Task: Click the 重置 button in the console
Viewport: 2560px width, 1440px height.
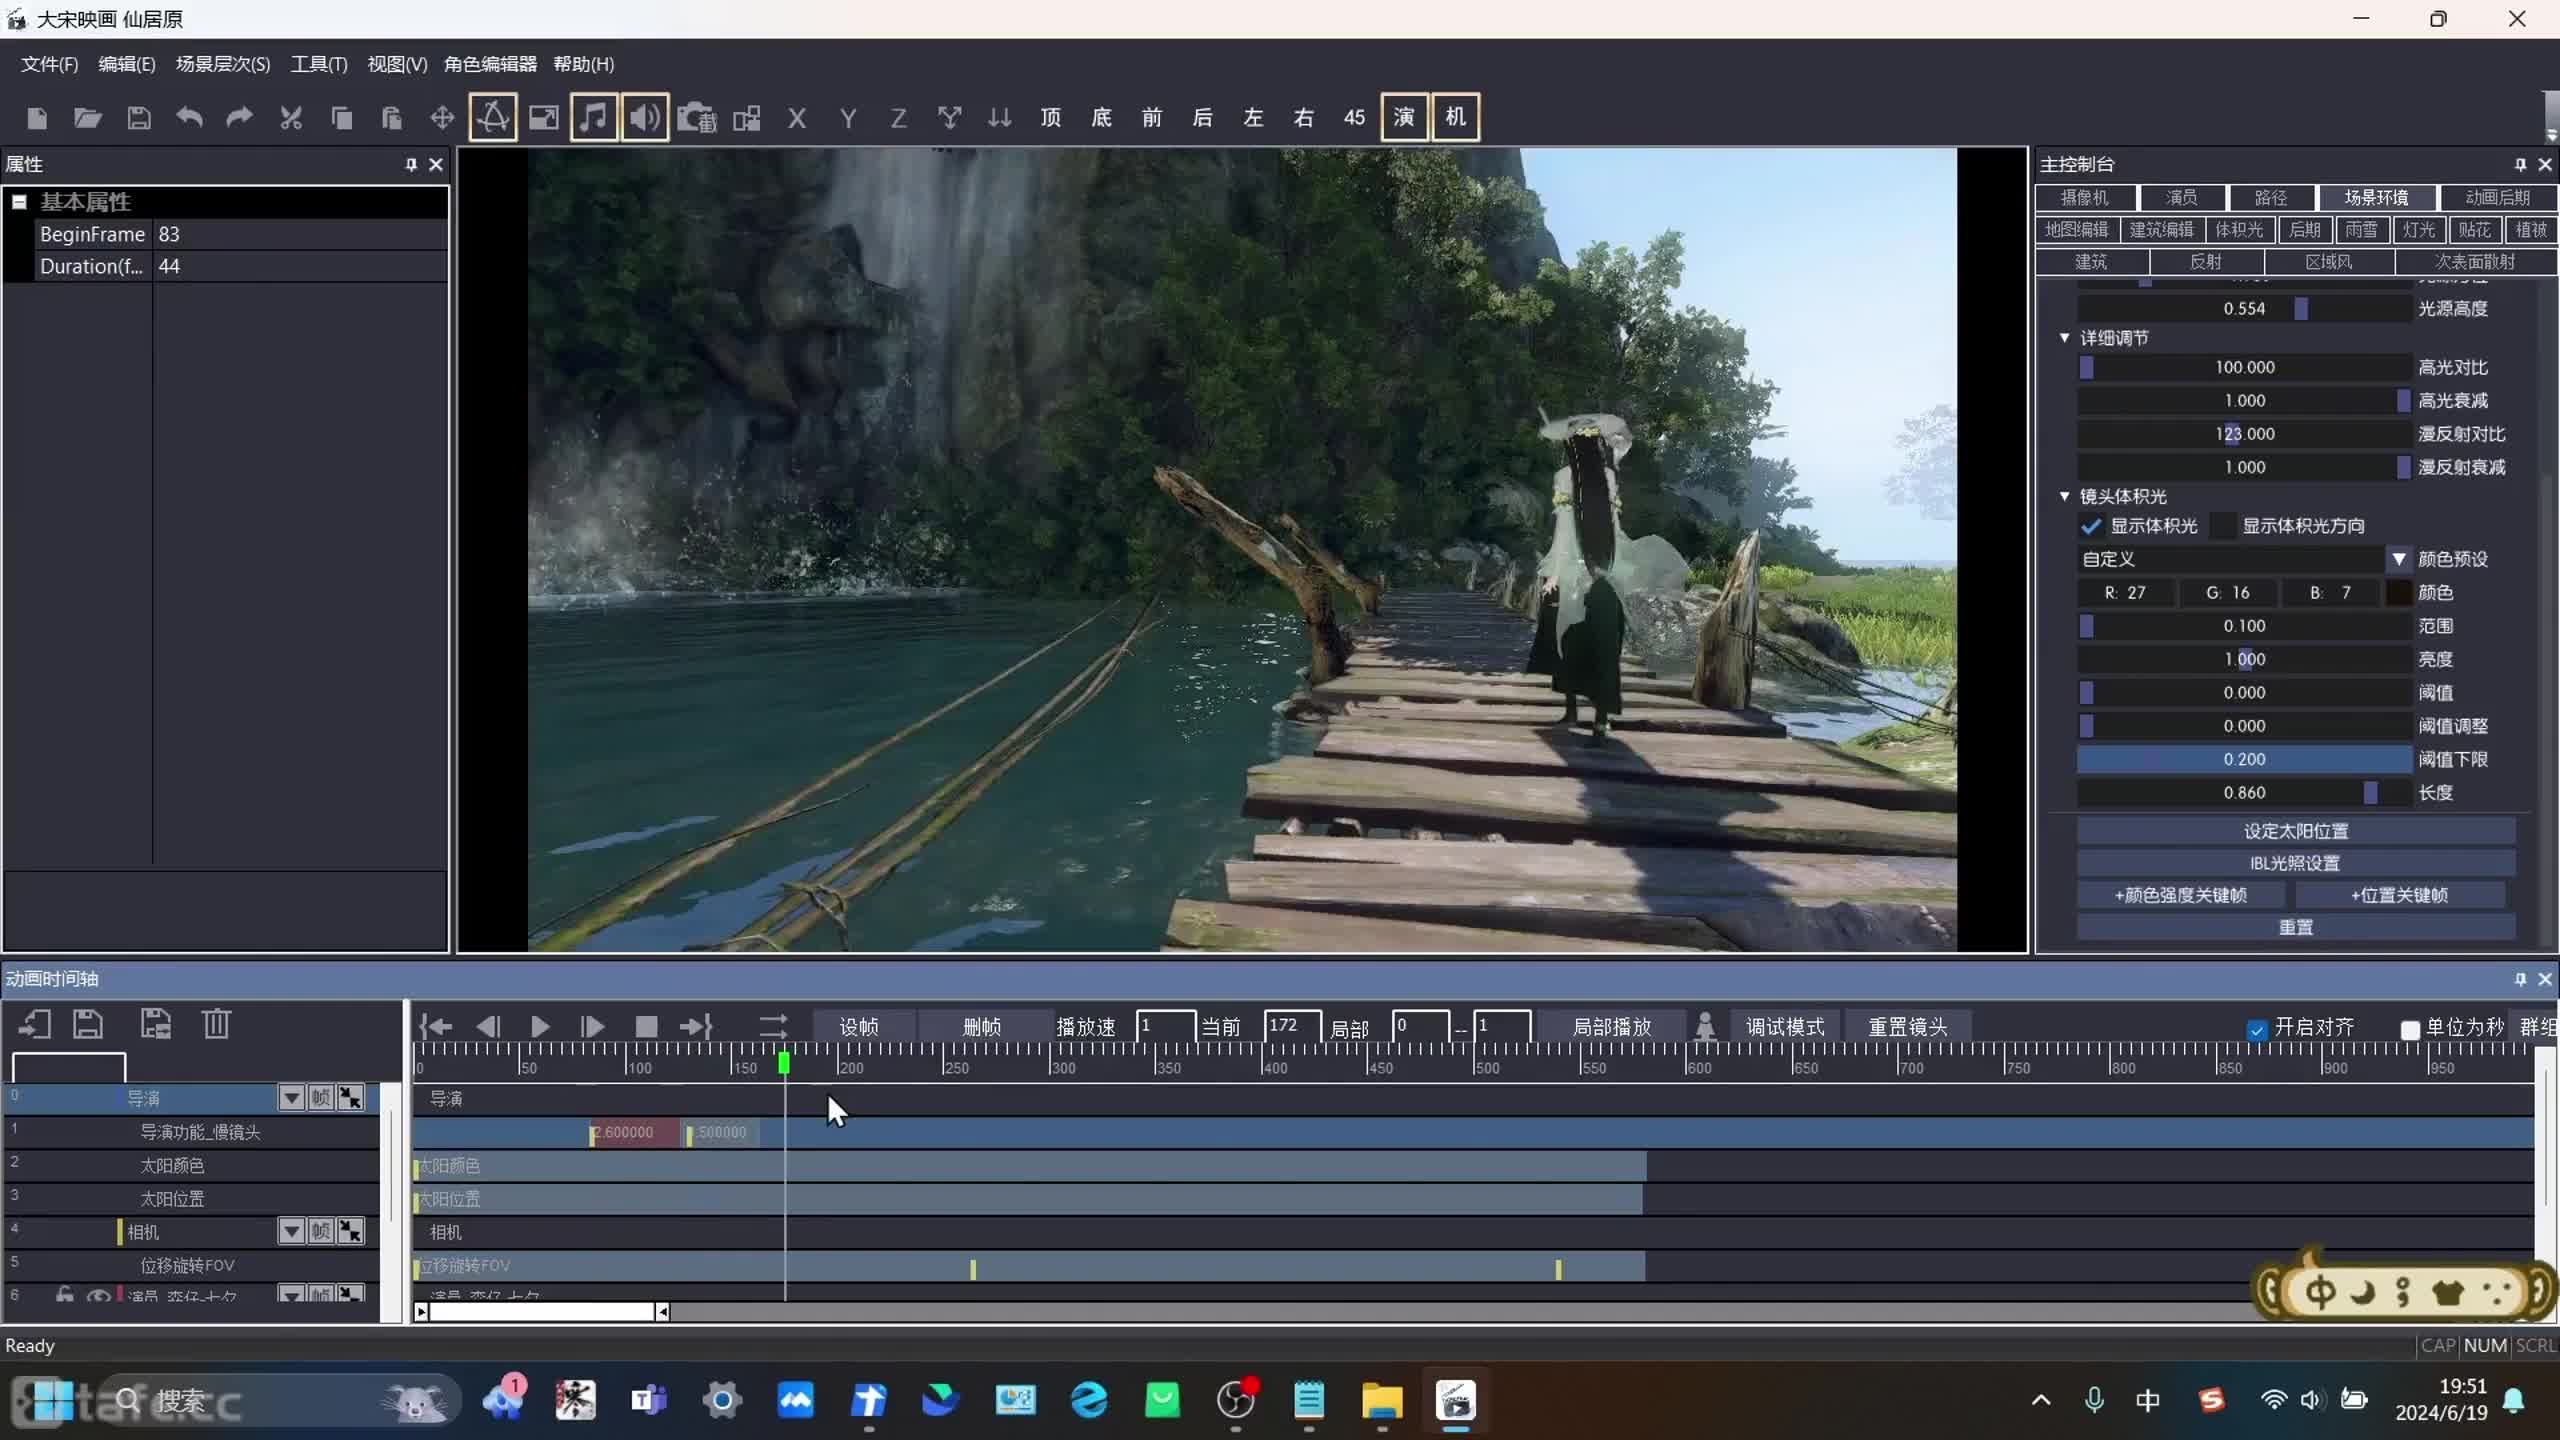Action: (x=2296, y=927)
